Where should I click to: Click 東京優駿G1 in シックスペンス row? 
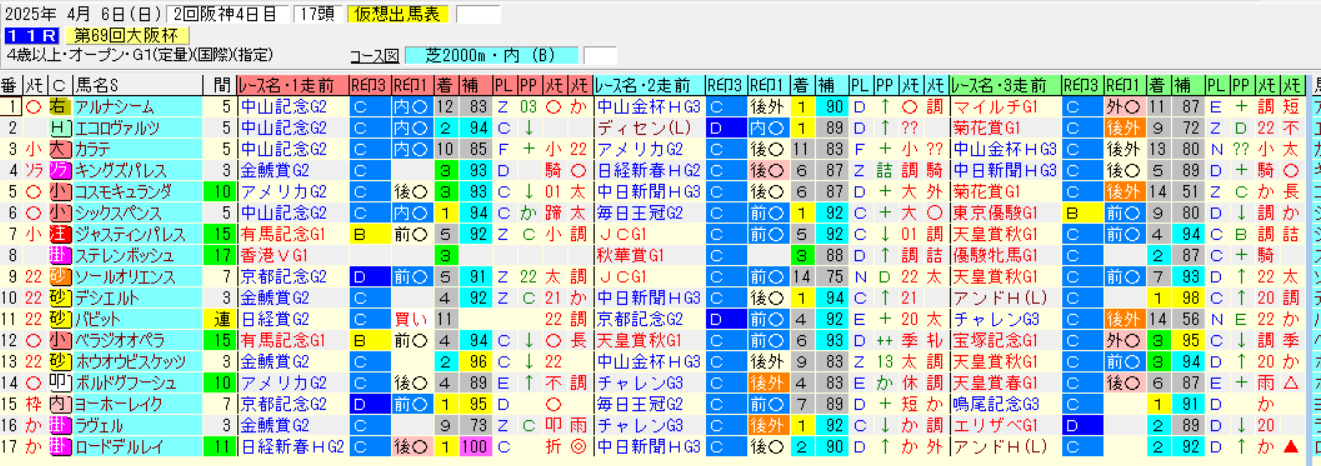(x=1005, y=213)
